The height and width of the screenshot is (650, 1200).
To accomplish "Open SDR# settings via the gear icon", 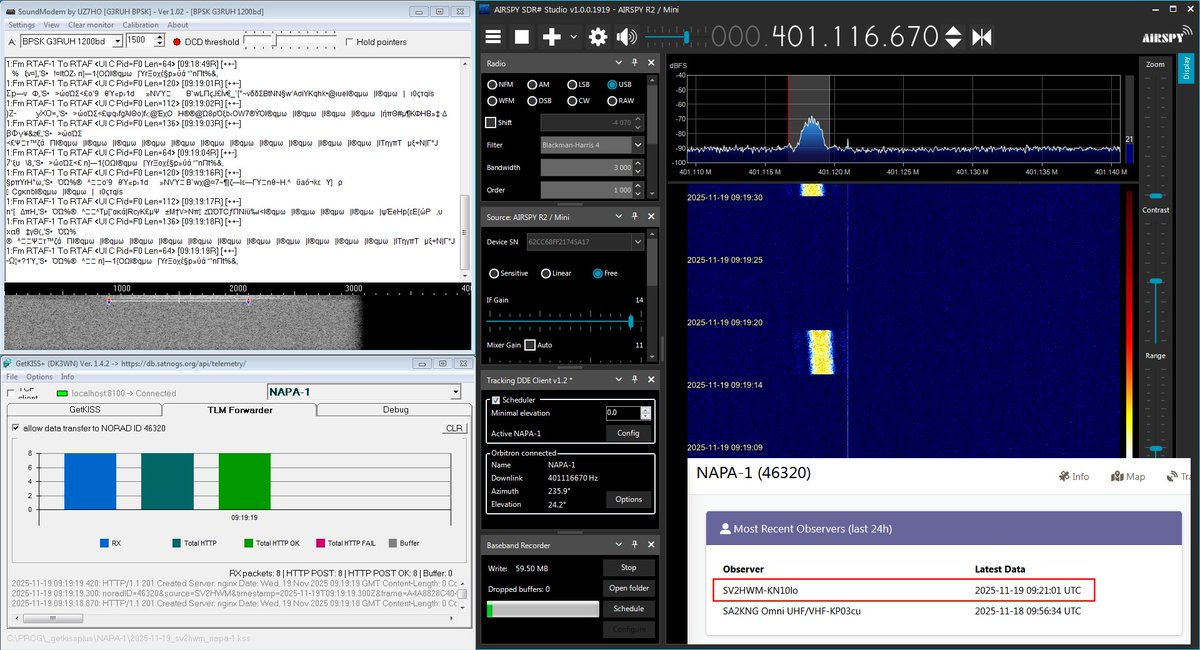I will (597, 36).
